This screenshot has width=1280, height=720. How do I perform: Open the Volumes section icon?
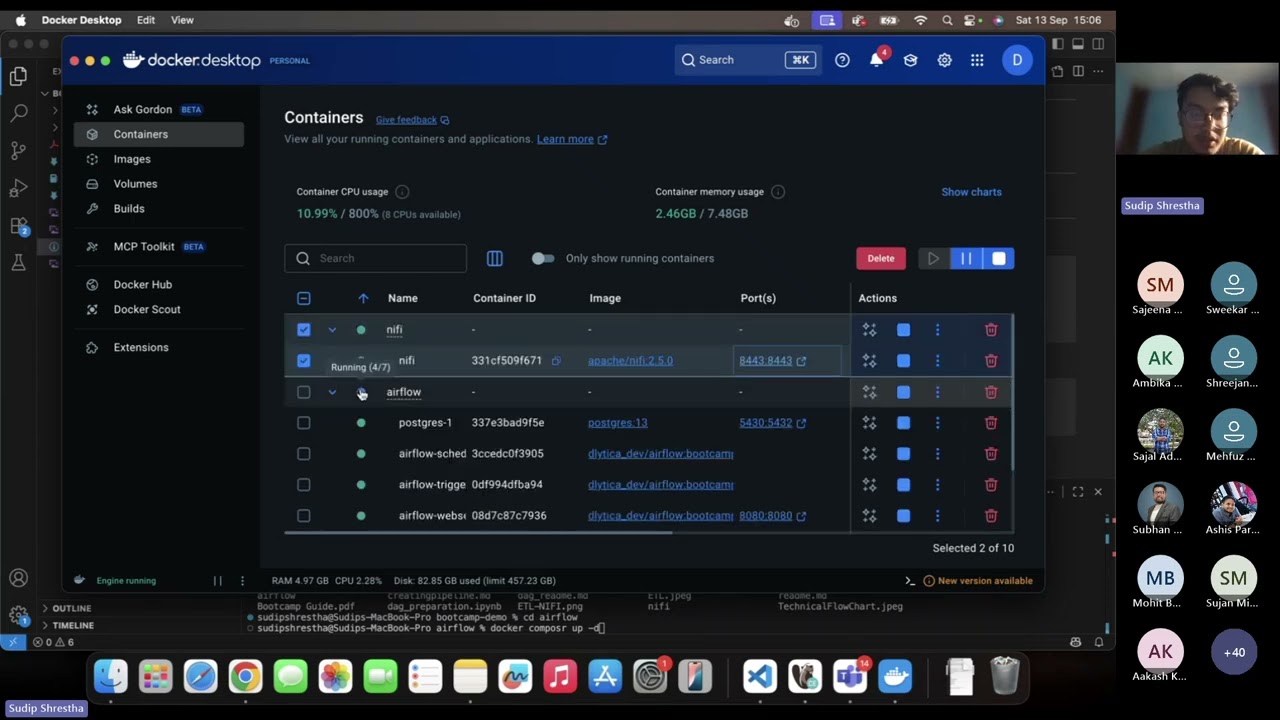point(92,184)
